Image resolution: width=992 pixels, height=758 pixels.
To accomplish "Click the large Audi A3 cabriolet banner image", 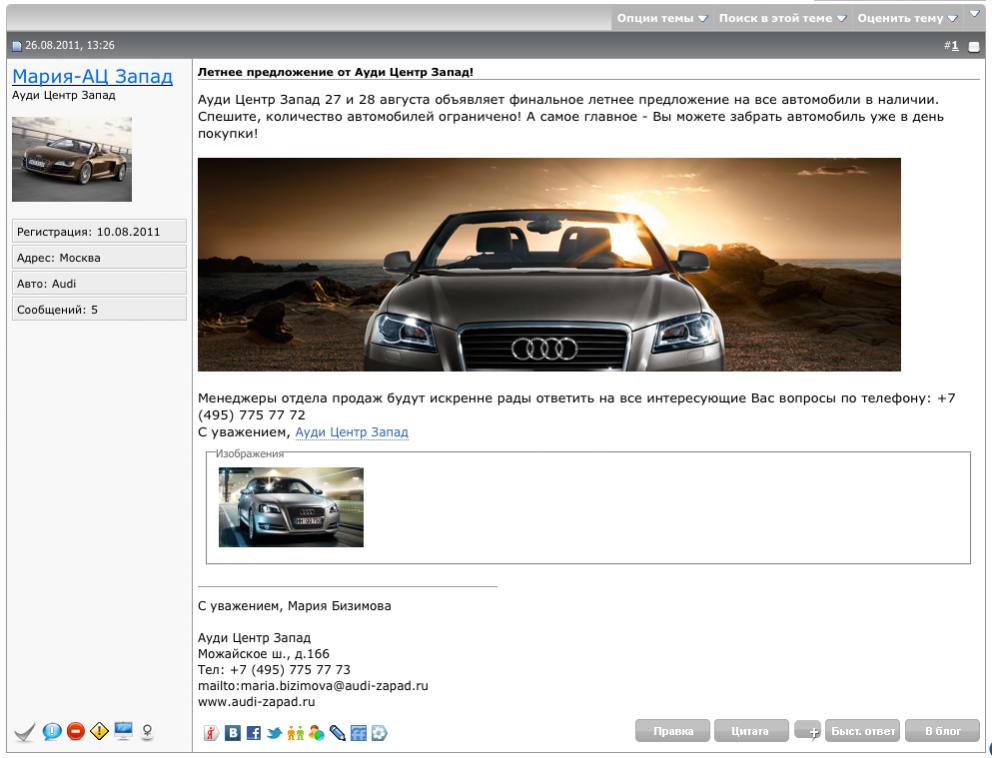I will tap(549, 264).
